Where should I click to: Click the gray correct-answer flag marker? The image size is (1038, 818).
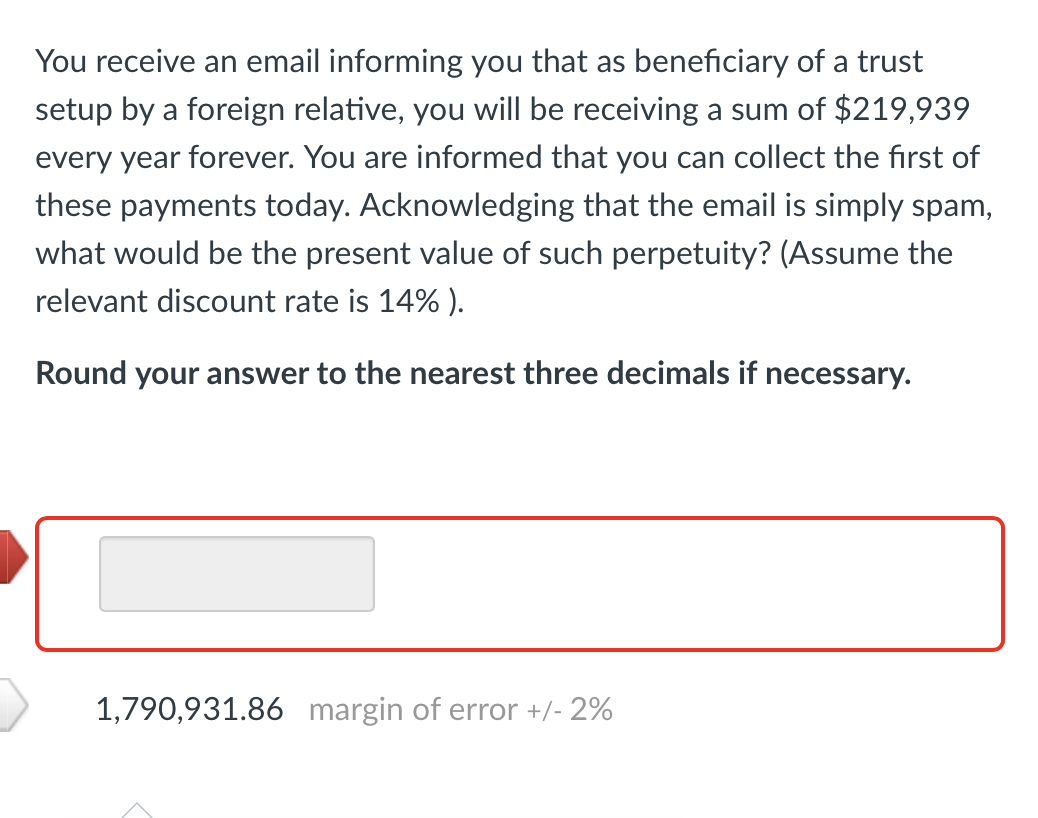coord(14,705)
